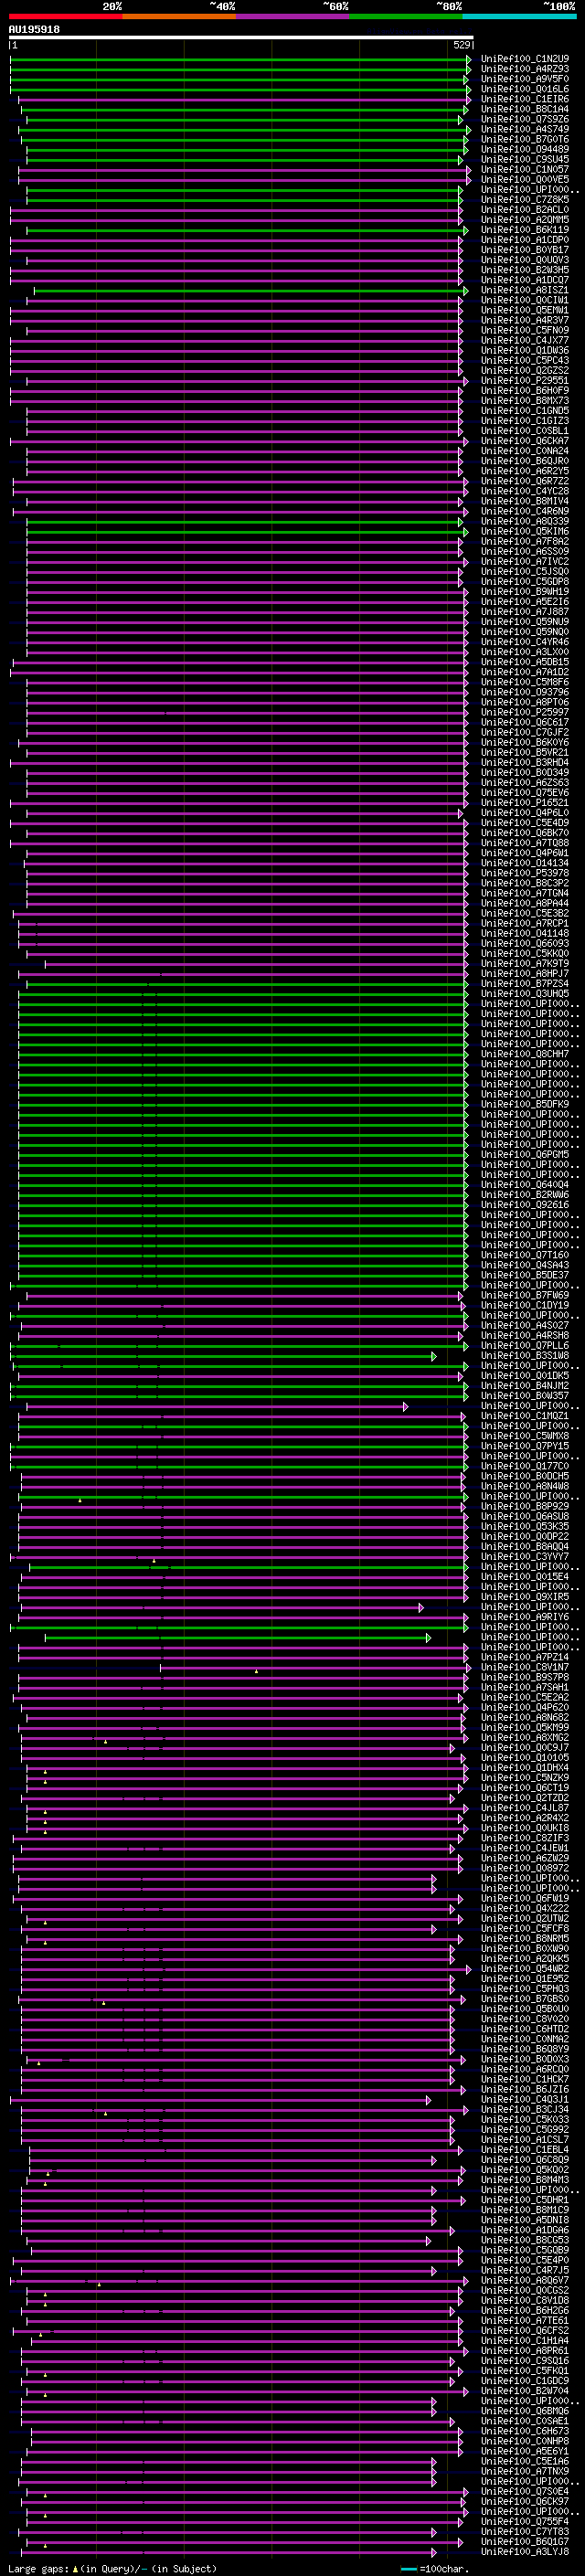585x2576 pixels.
Task: Select UniRef100_A4S749 entry
Action: point(525,129)
